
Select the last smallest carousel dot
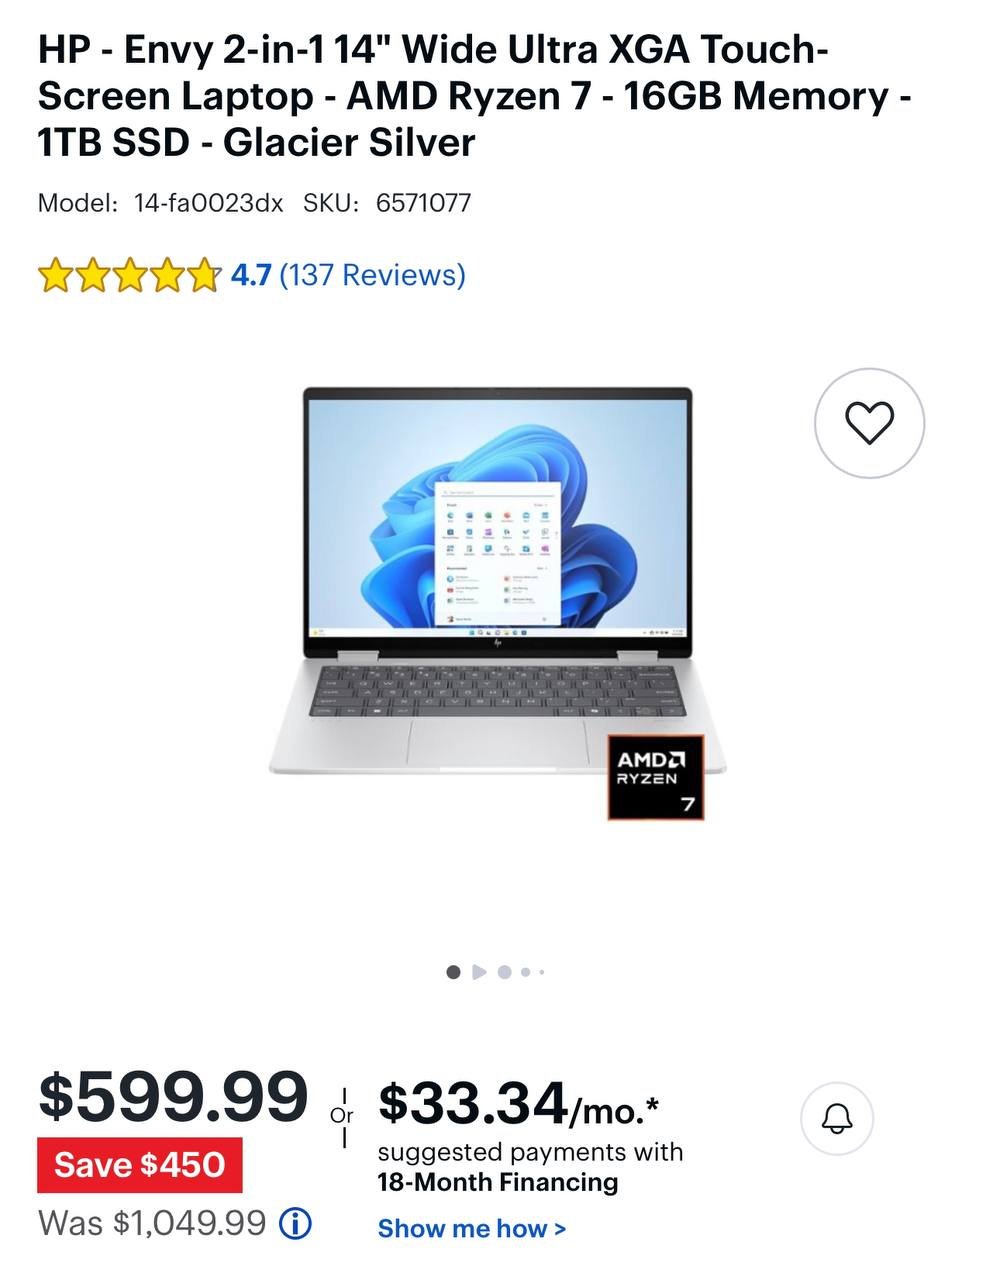pos(541,971)
